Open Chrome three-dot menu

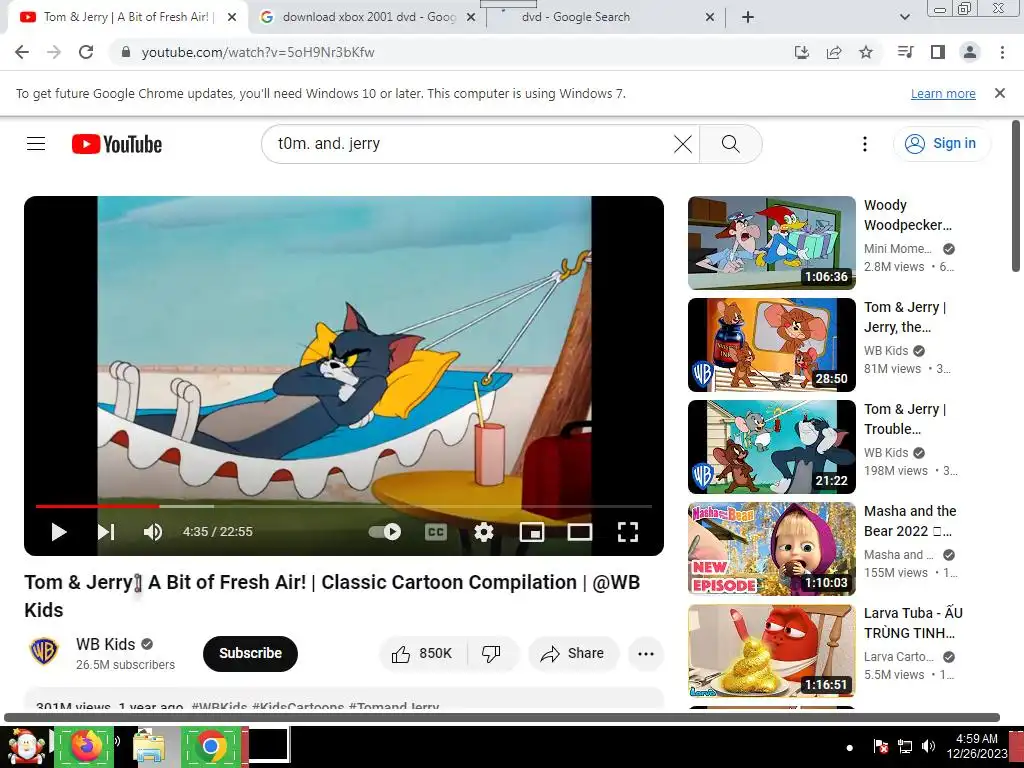click(x=1002, y=52)
